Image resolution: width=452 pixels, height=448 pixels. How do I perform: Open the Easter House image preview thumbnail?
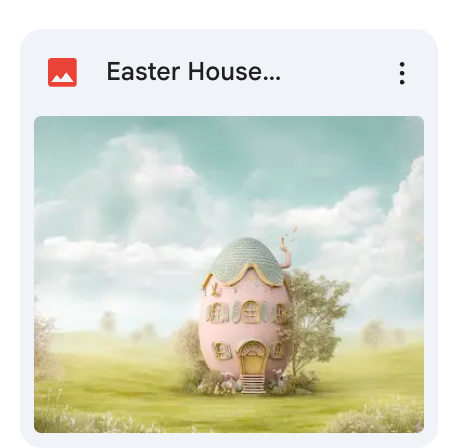[x=229, y=274]
